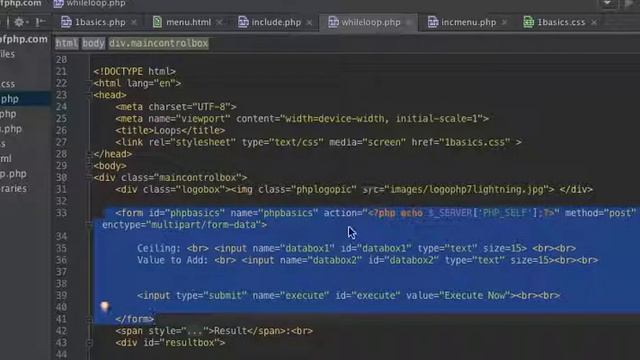Viewport: 640px width, 360px height.
Task: Click the logobox div line with logophp7lightning.jpg
Action: (x=353, y=189)
